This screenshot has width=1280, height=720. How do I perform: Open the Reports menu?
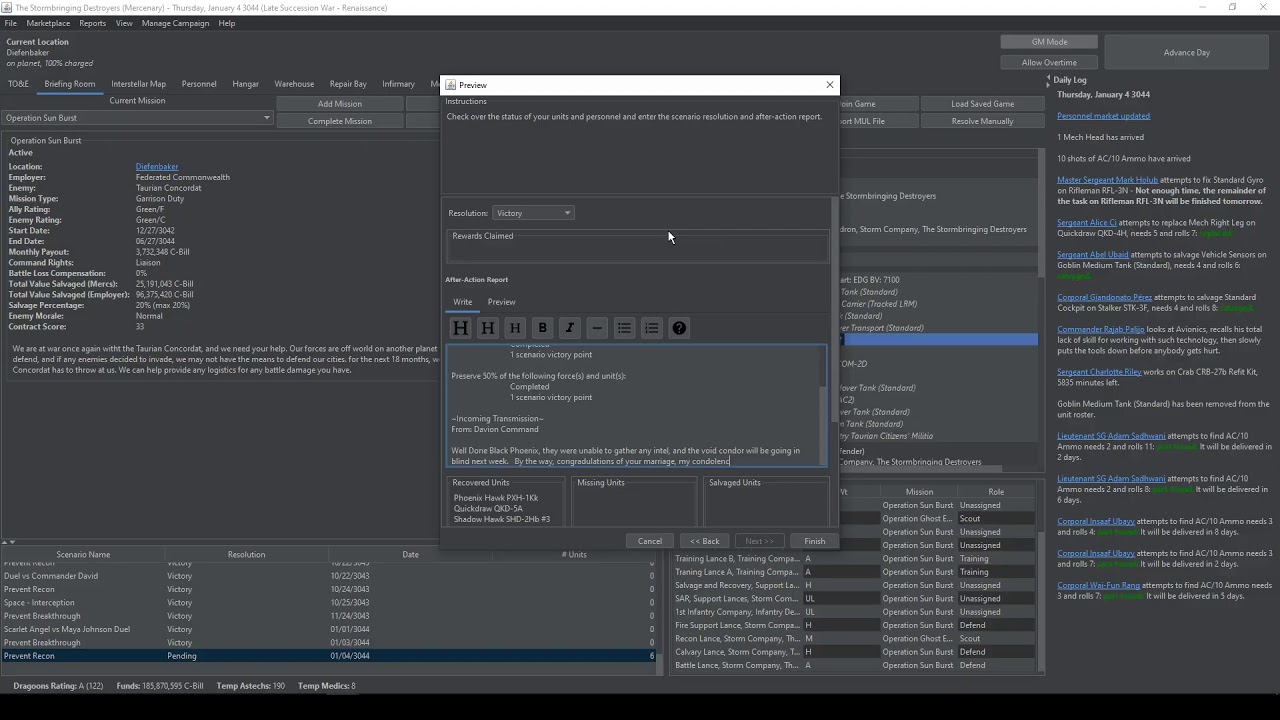tap(92, 23)
